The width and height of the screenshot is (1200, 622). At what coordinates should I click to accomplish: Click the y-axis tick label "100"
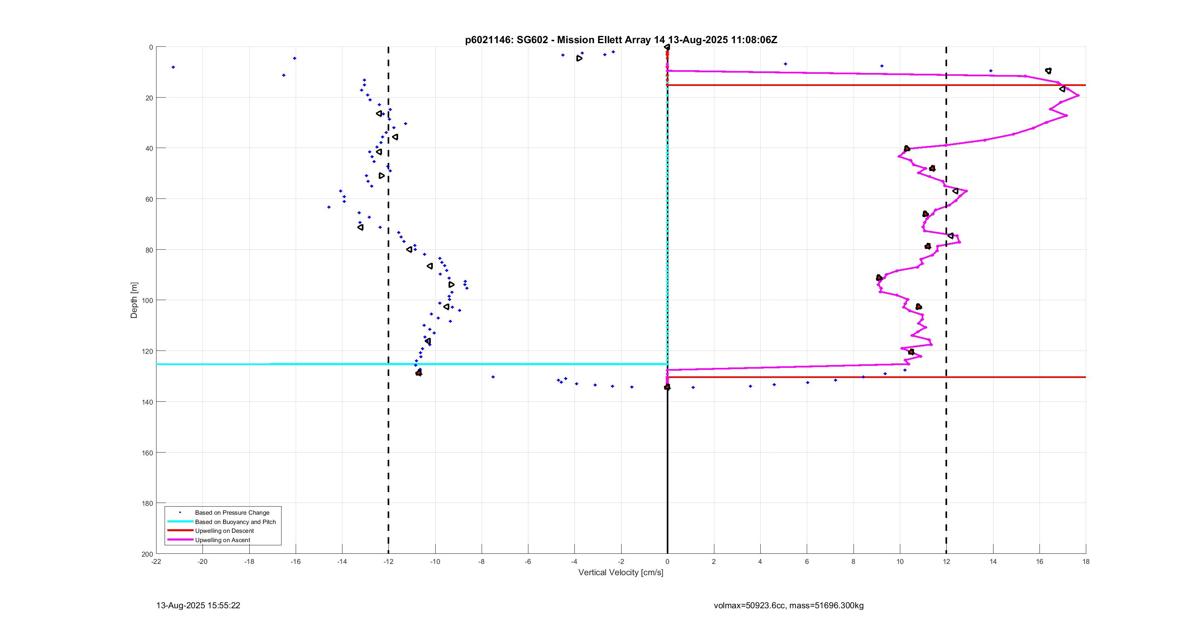click(146, 300)
